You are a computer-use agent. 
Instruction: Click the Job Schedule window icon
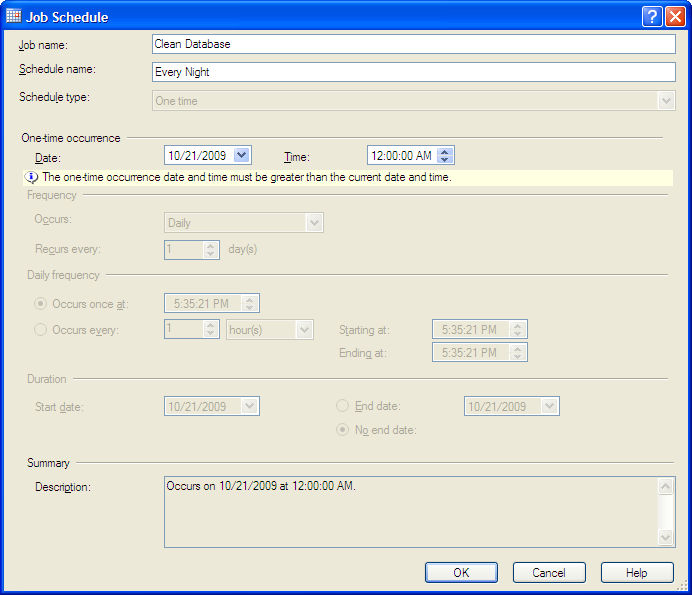[12, 16]
